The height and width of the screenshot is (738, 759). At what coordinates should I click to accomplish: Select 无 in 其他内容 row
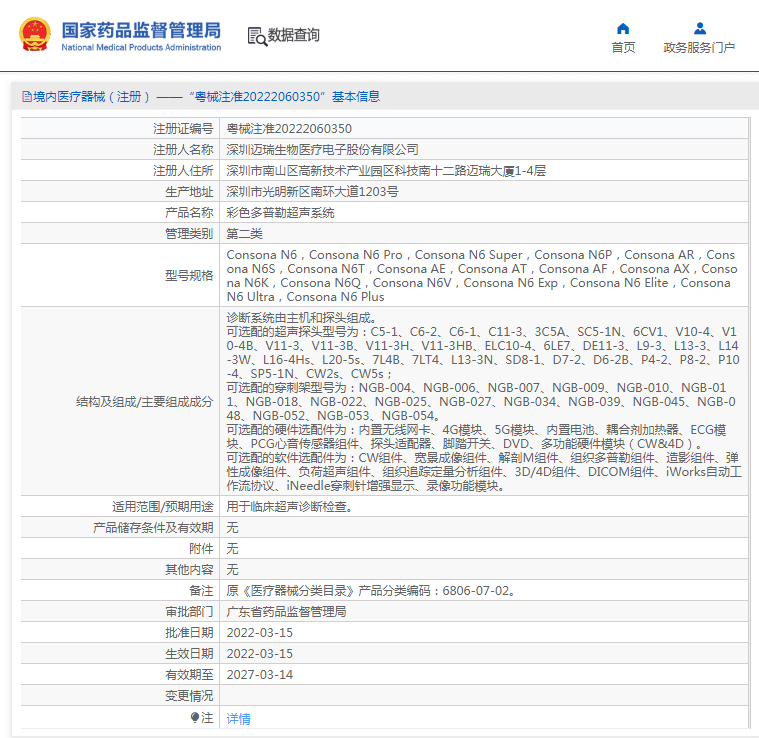click(232, 570)
